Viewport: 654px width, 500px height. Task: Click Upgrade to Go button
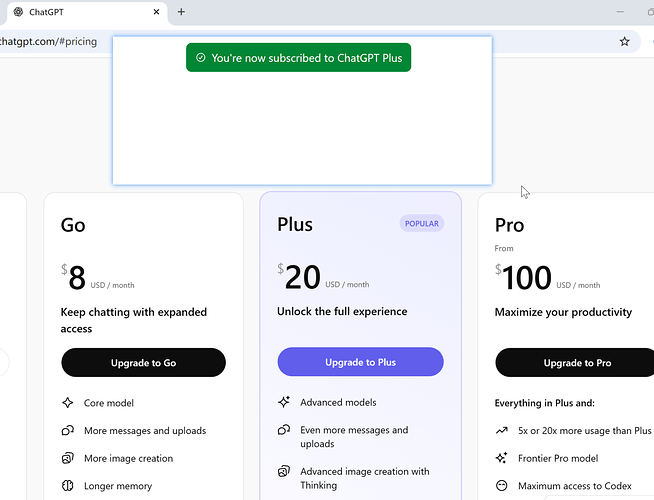(x=143, y=362)
